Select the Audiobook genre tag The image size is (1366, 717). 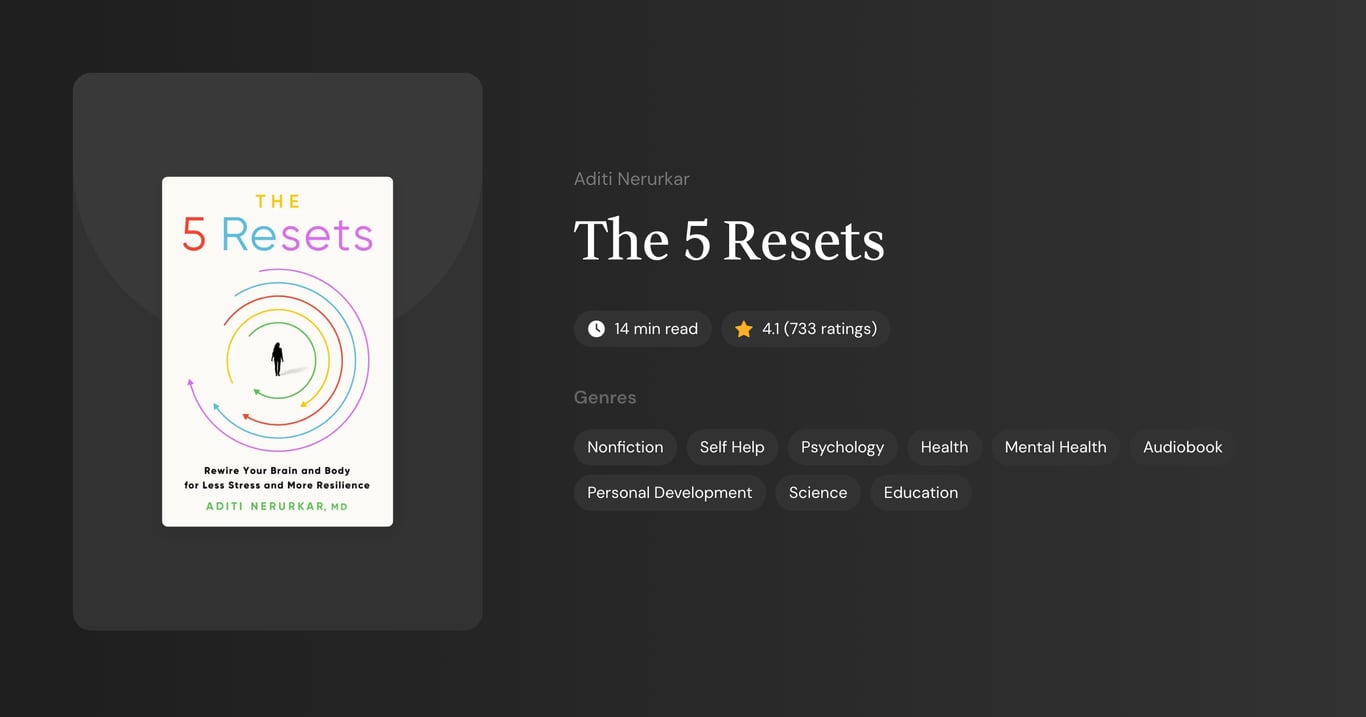1182,447
